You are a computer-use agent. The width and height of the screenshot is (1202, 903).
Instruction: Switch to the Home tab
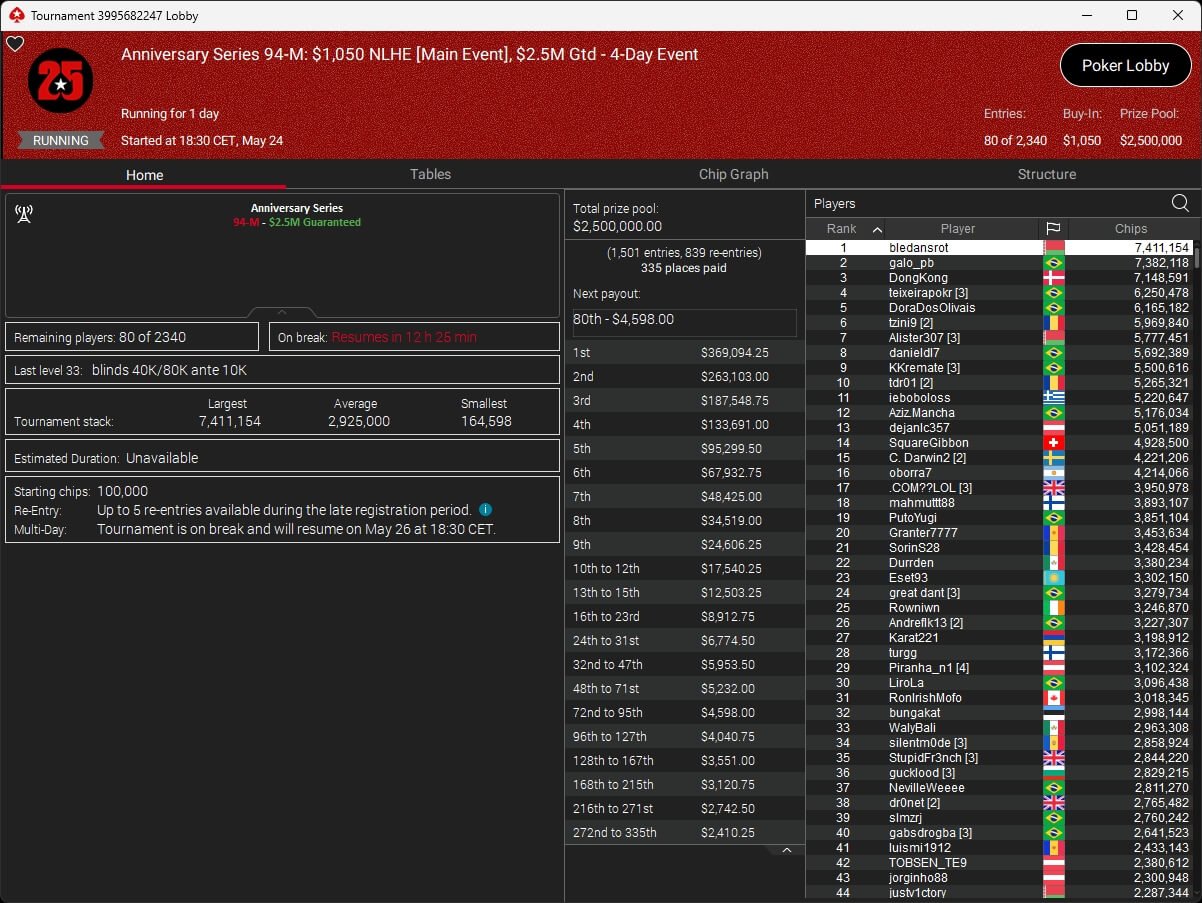point(144,175)
